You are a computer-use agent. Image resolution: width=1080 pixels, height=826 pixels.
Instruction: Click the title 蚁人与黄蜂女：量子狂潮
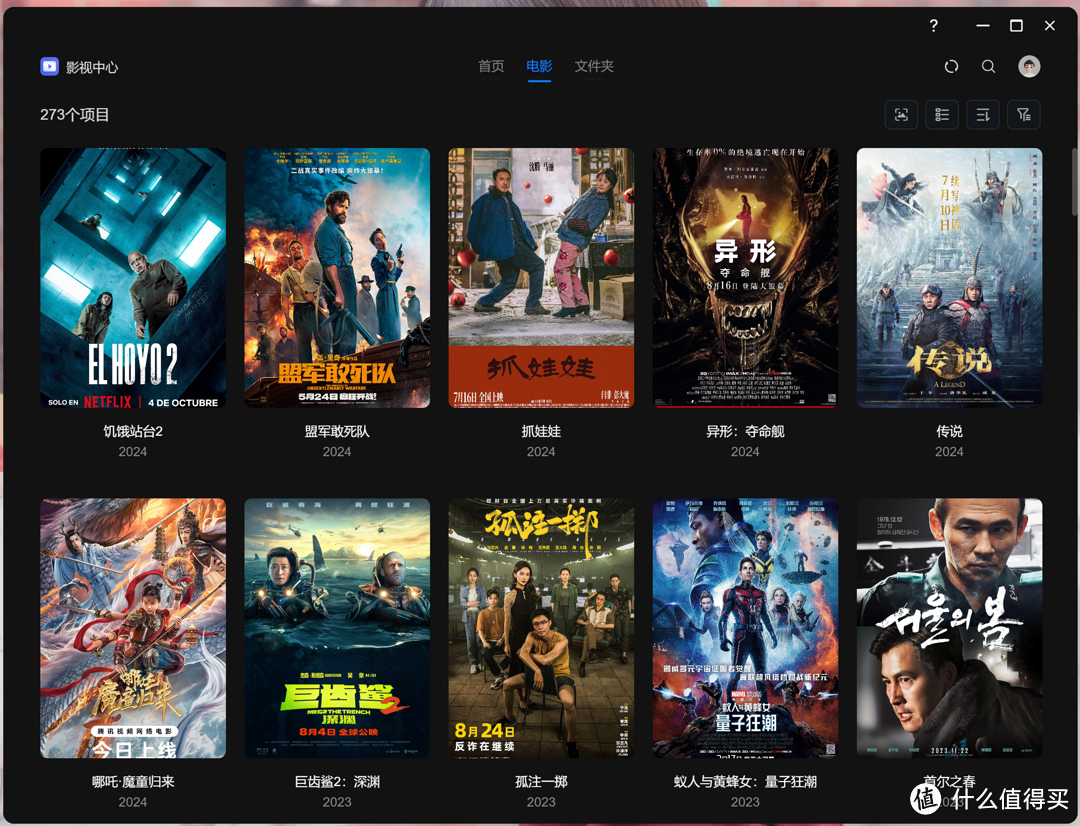coord(745,782)
